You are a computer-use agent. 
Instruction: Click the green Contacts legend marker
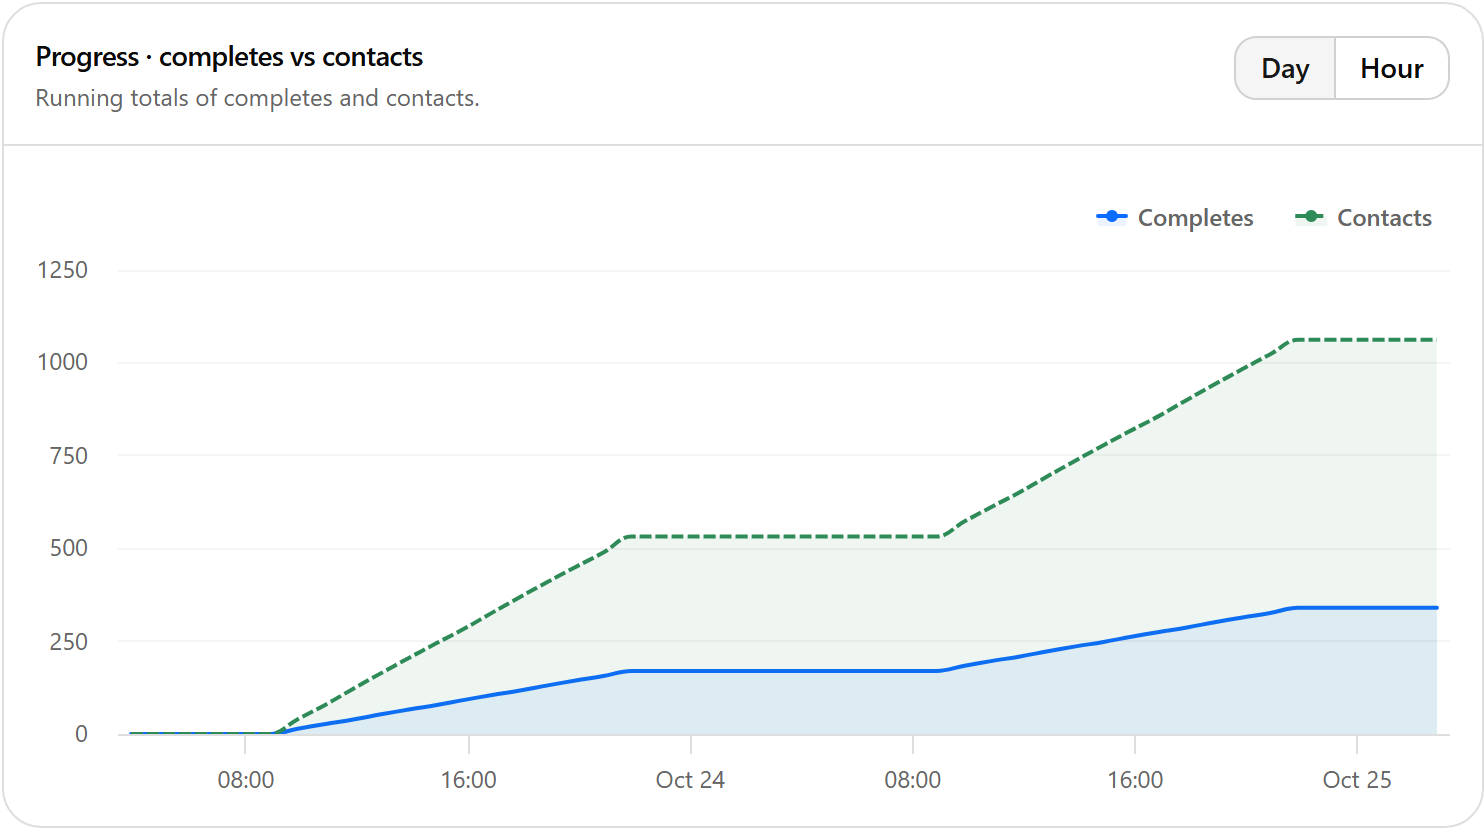1311,217
